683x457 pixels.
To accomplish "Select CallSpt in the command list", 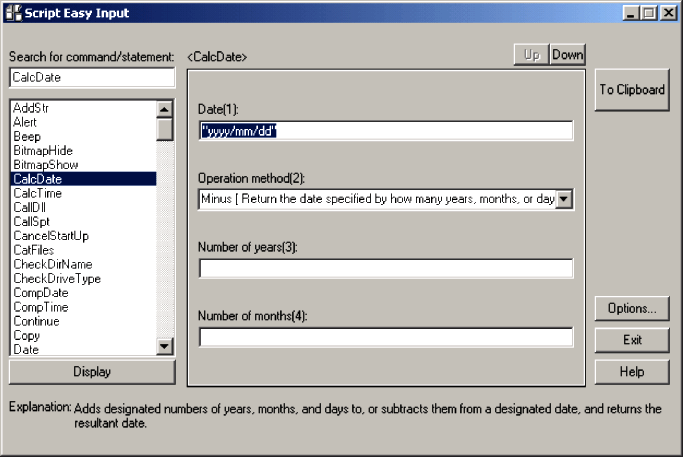I will click(83, 222).
